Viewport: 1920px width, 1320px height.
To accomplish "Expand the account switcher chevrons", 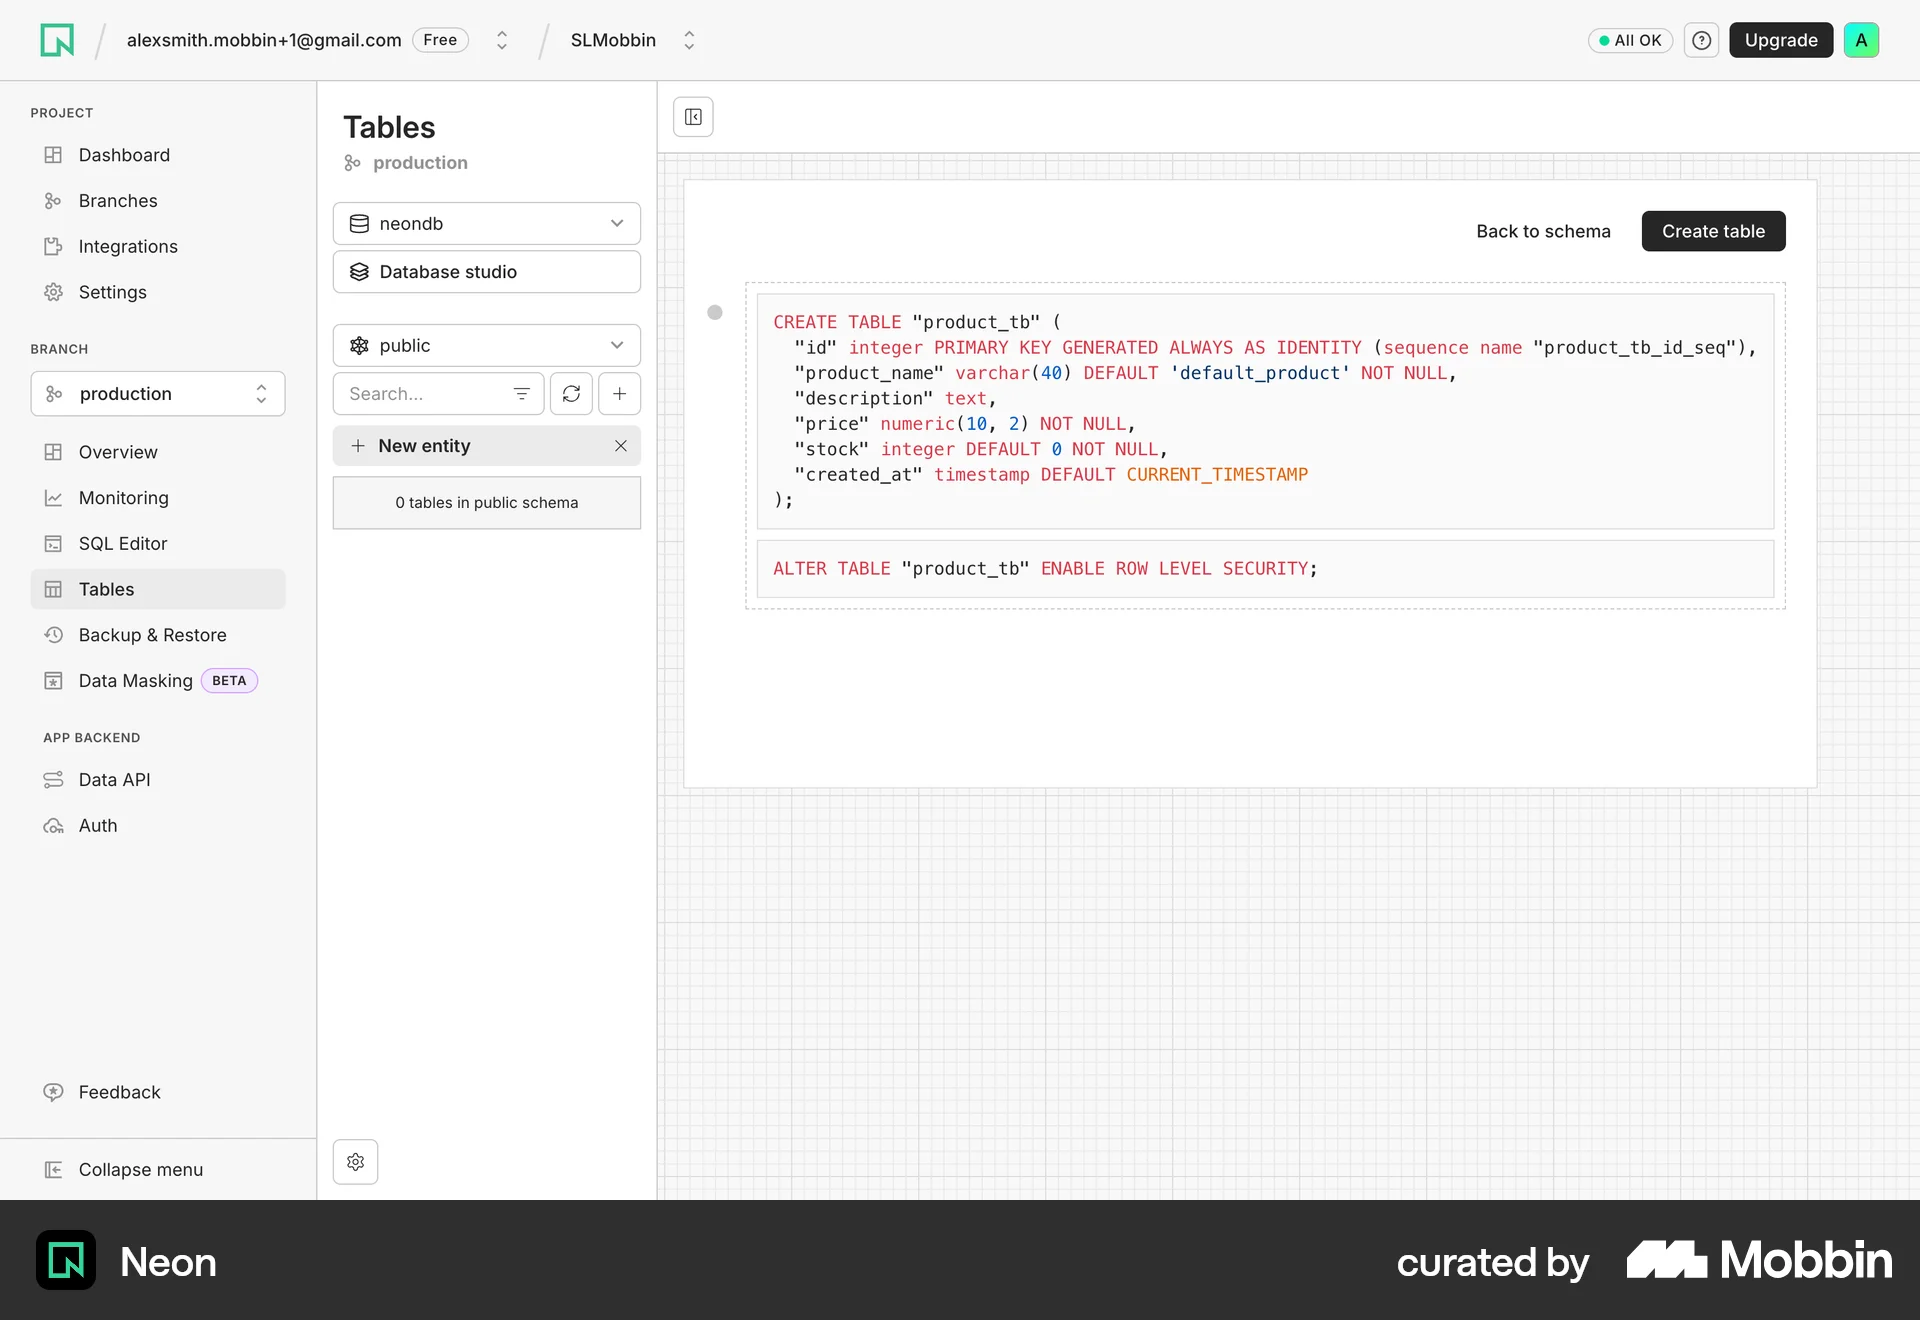I will (502, 40).
